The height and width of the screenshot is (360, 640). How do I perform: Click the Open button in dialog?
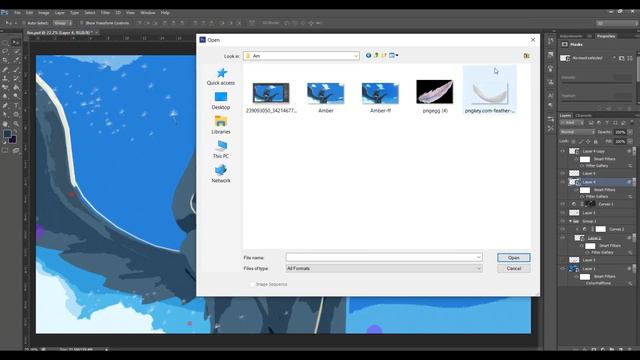pos(513,258)
